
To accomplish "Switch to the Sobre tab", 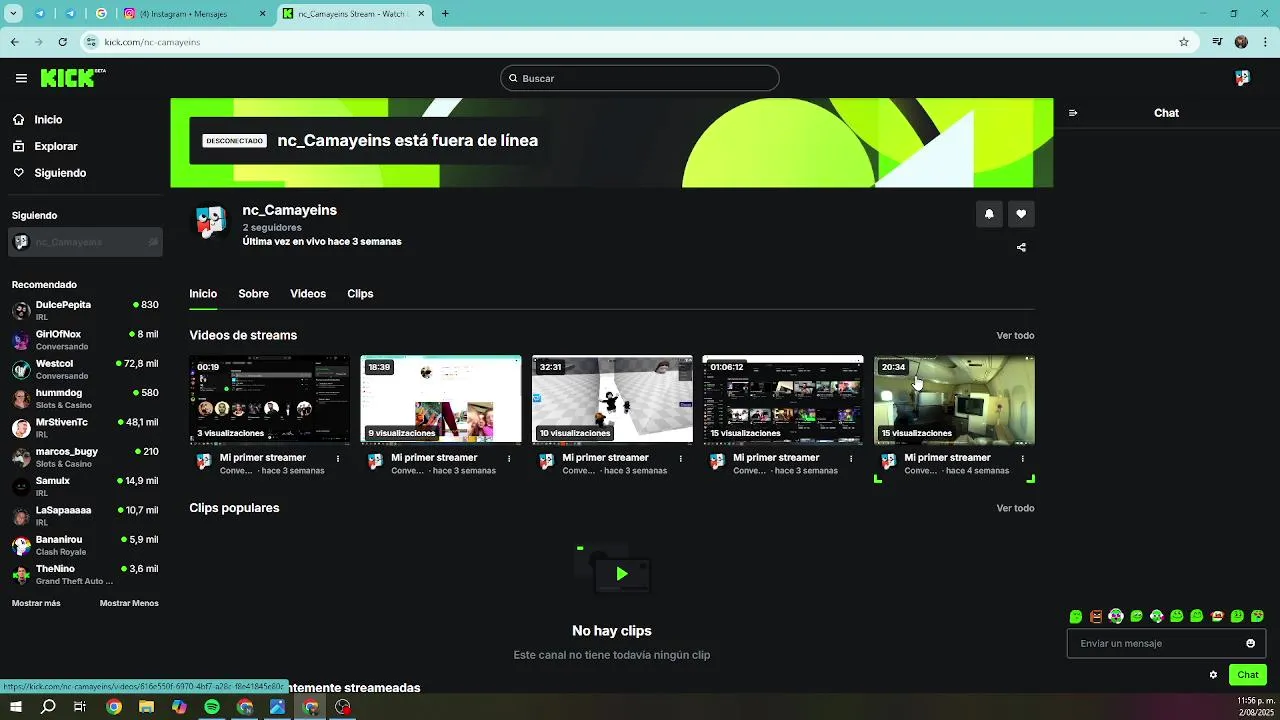I will tap(253, 294).
